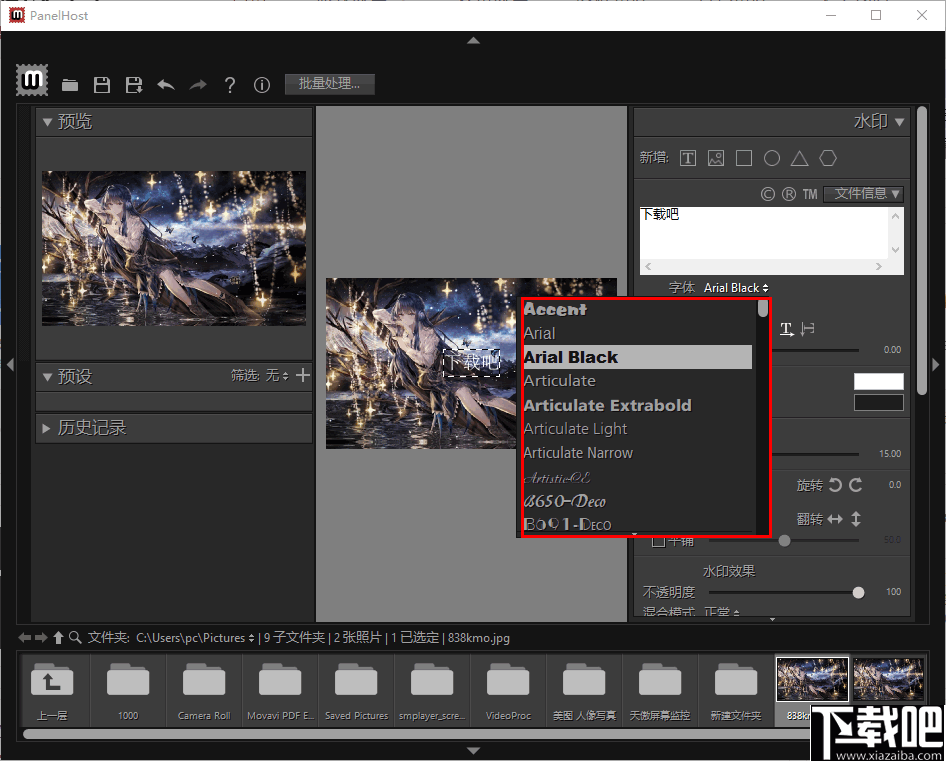Click the opacity slider handle
The height and width of the screenshot is (761, 946).
click(x=859, y=593)
